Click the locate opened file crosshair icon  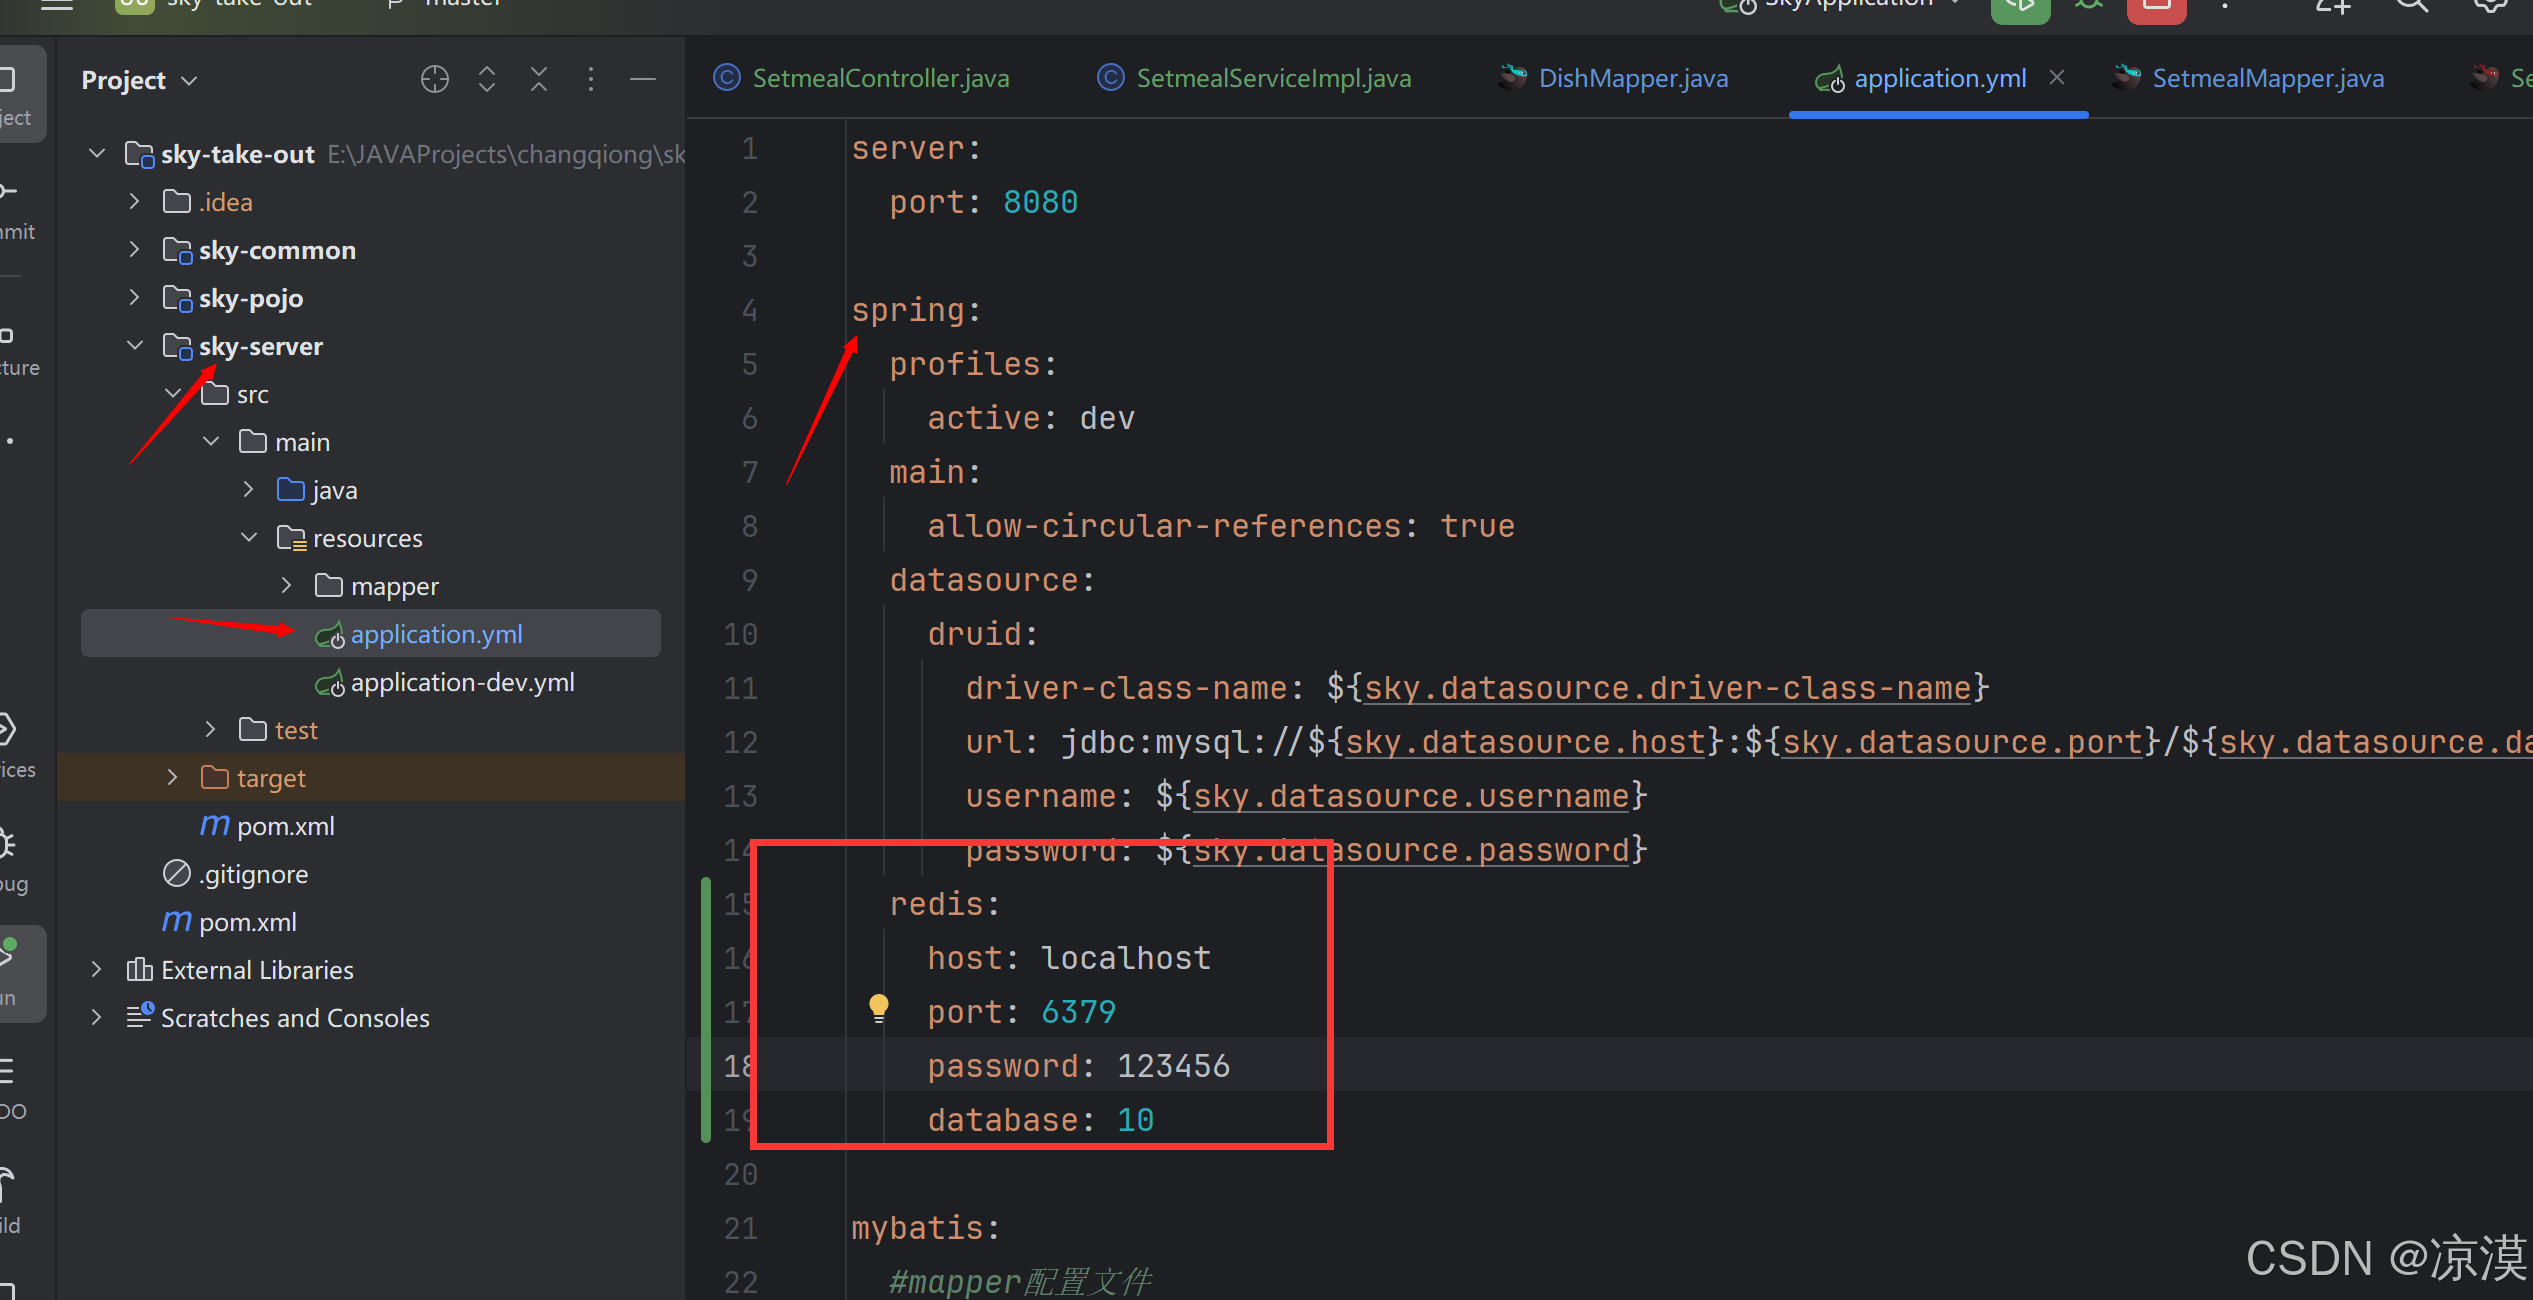(x=434, y=79)
